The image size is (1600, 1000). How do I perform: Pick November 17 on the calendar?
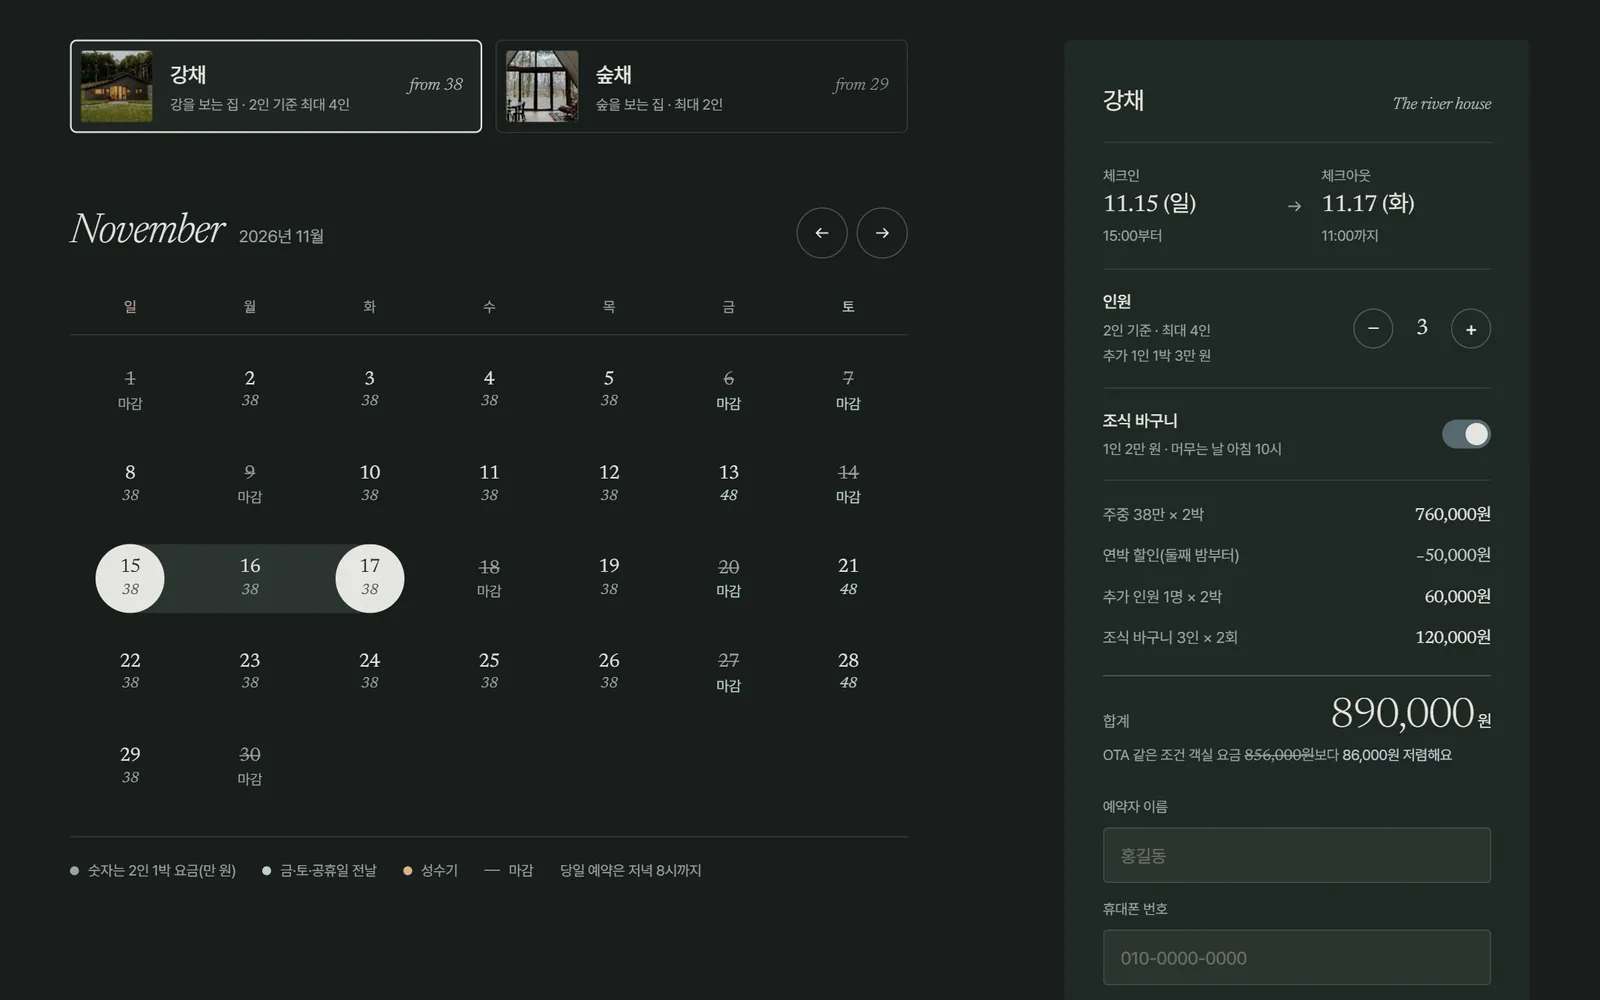[370, 578]
